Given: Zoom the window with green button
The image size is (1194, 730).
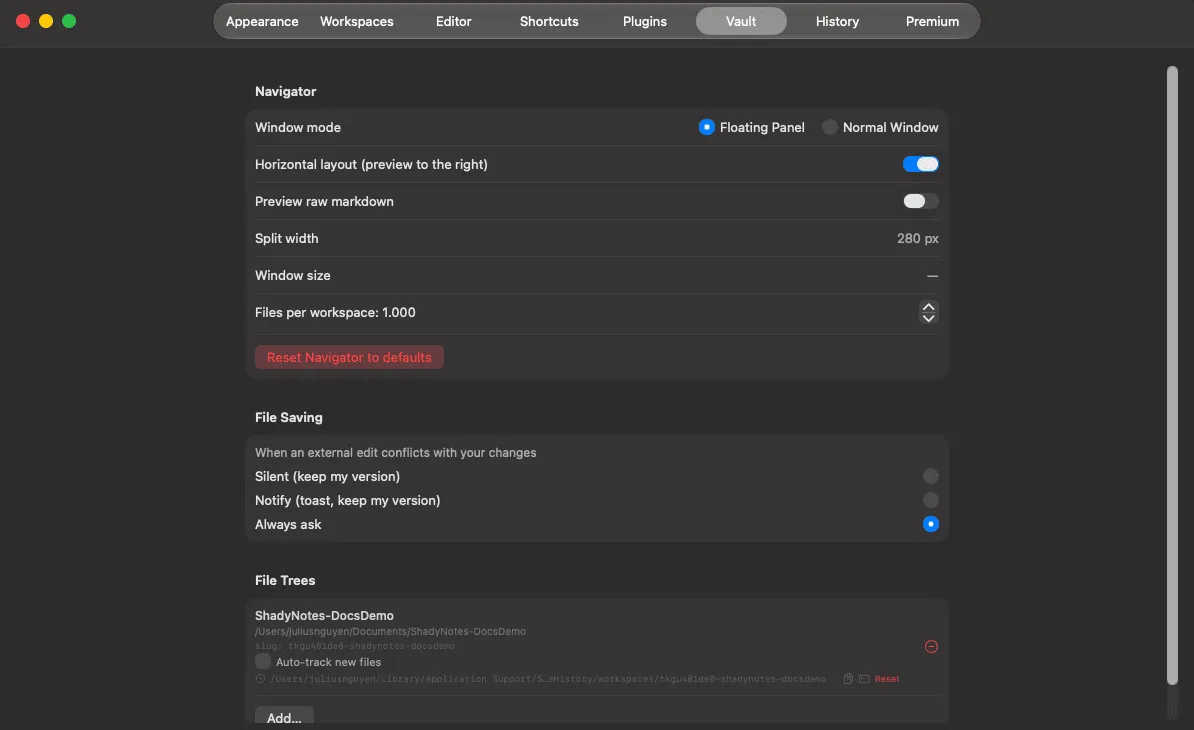Looking at the screenshot, I should 69,21.
